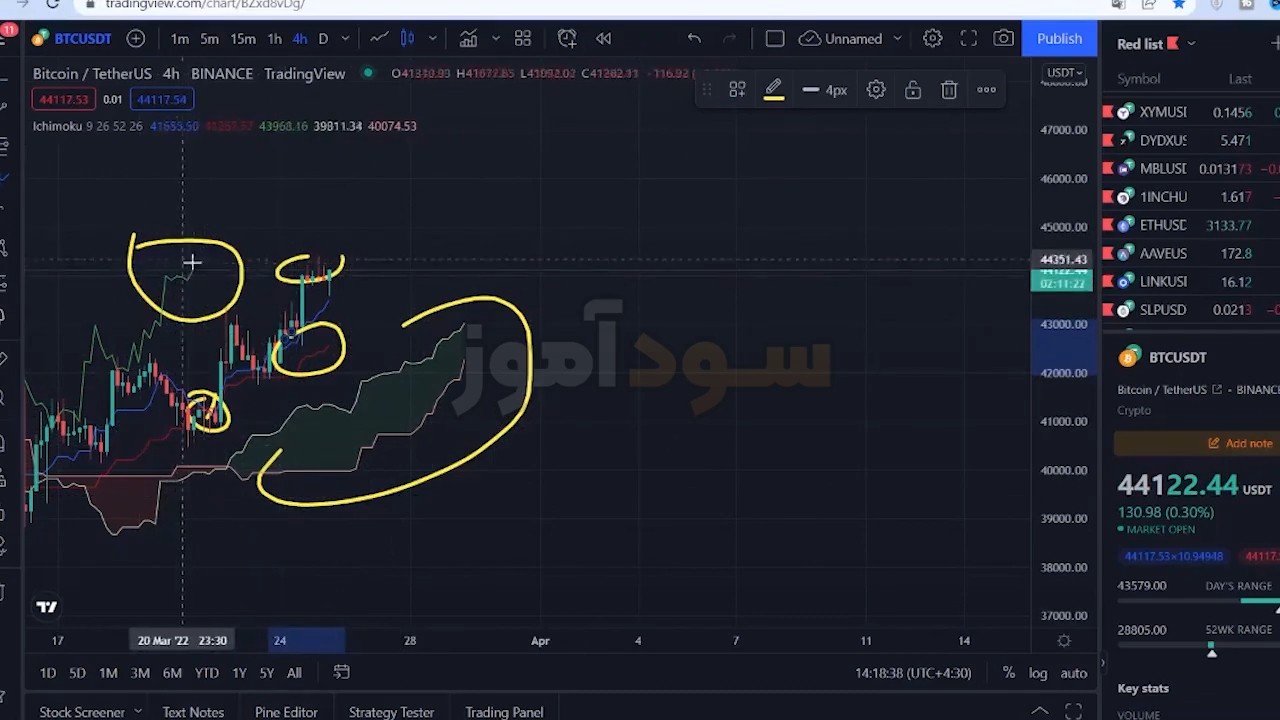Image resolution: width=1280 pixels, height=720 pixels.
Task: Select the DYDXUS watchlist row
Action: coord(1191,141)
